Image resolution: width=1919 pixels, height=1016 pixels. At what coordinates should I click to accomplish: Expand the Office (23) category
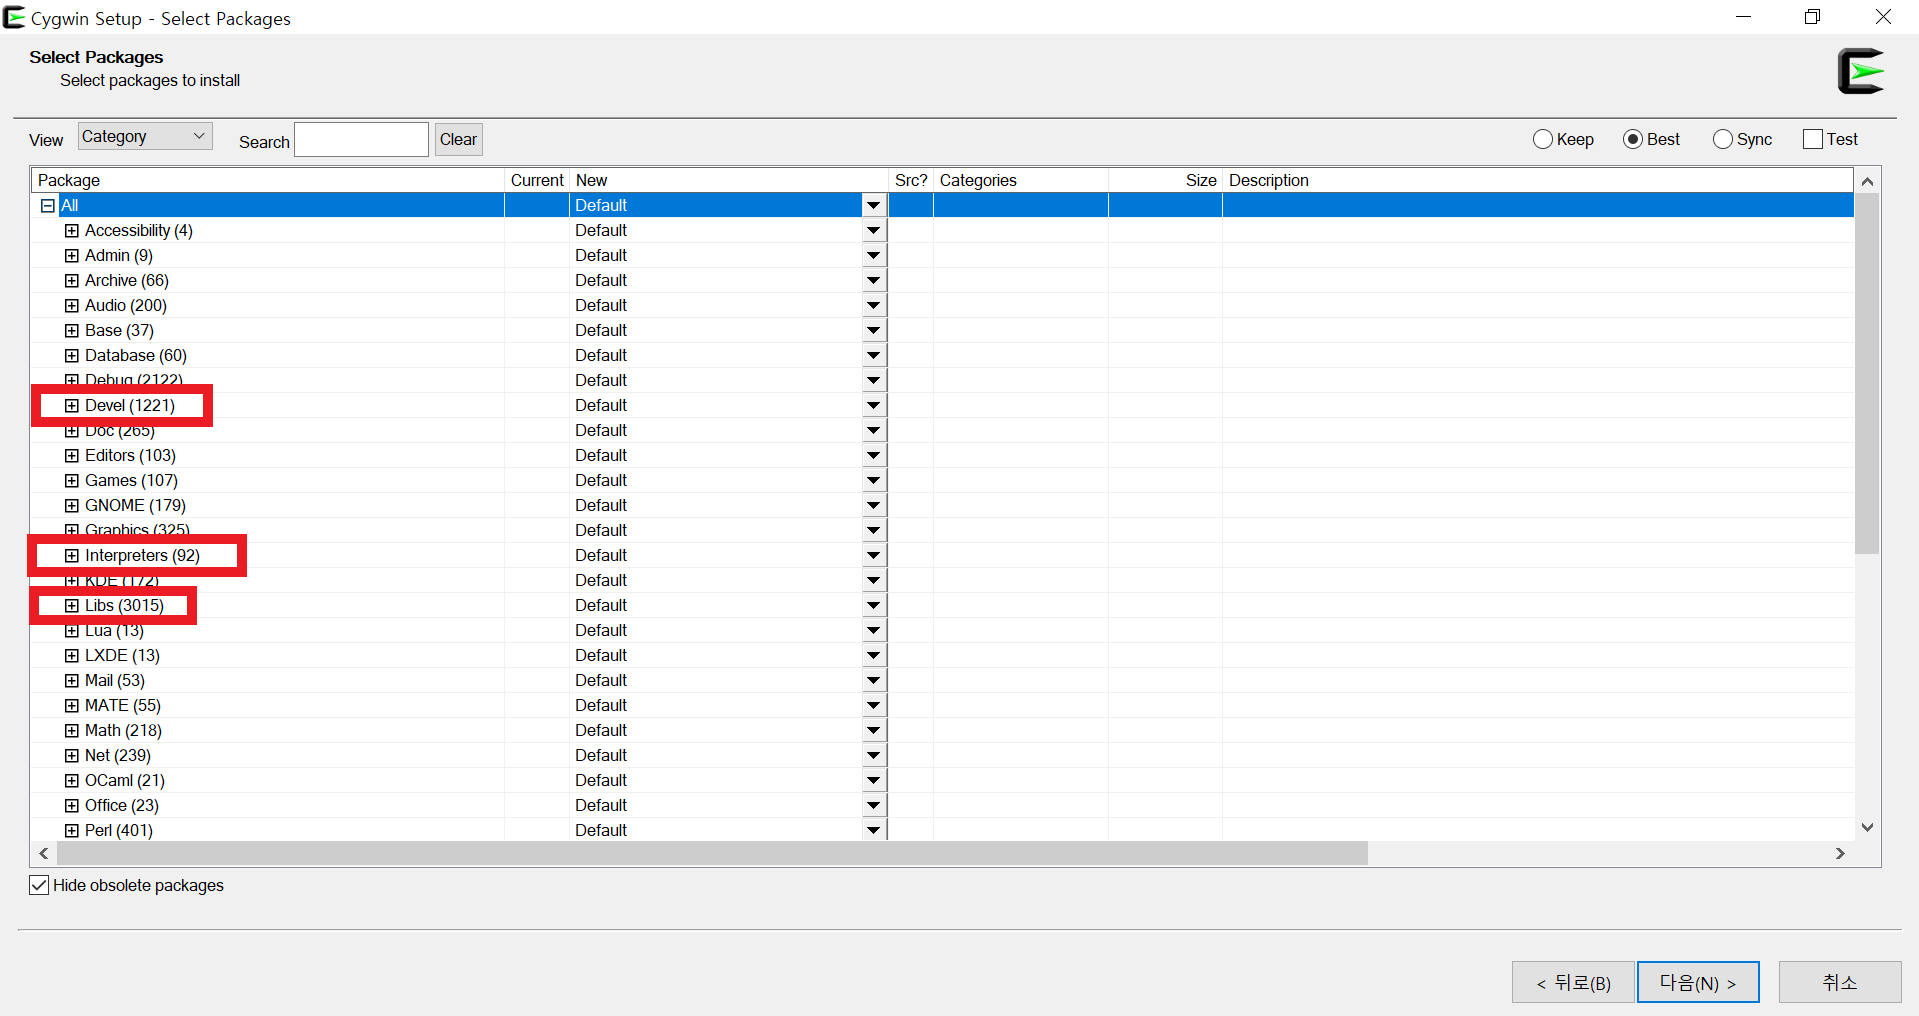pos(72,806)
